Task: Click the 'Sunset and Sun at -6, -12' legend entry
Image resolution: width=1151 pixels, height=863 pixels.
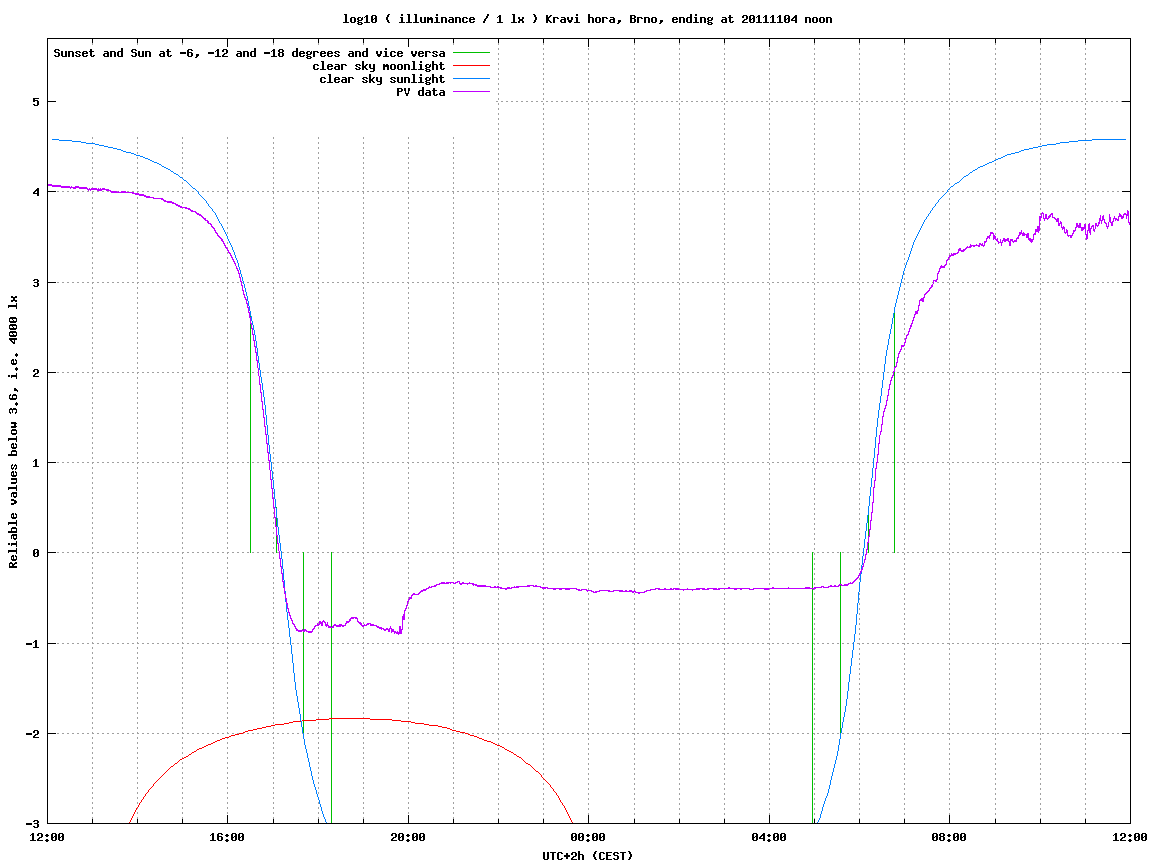Action: [250, 53]
